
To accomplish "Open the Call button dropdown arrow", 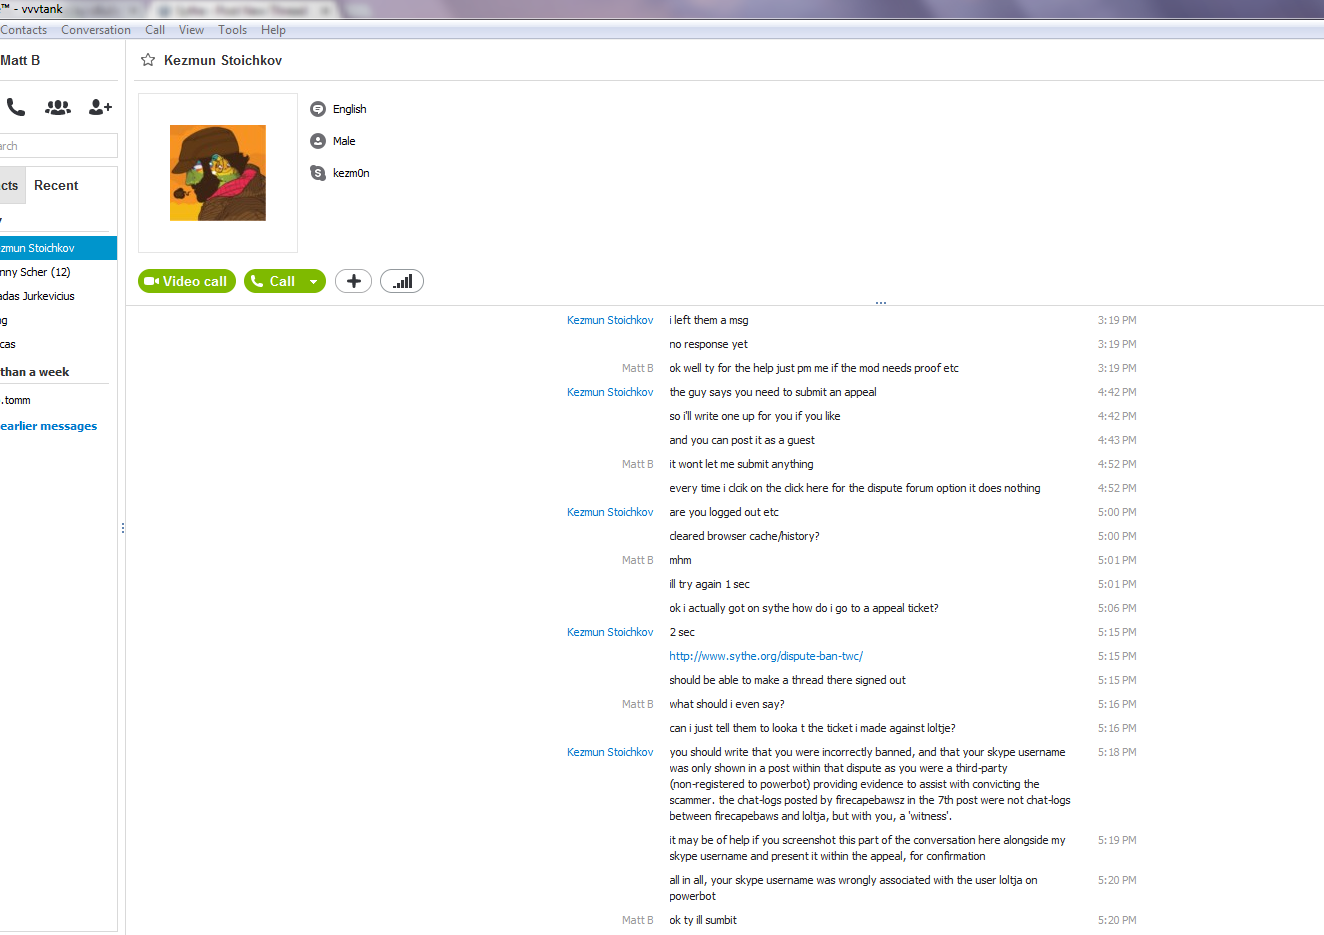I will (314, 282).
